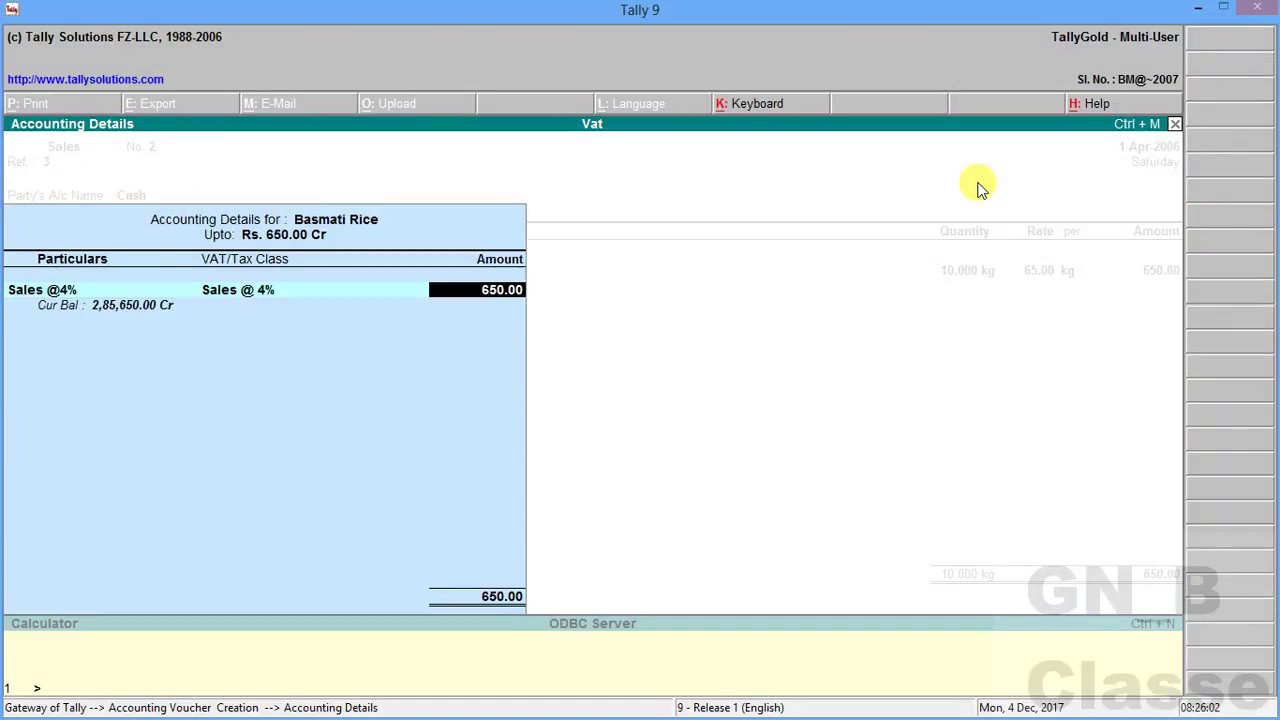Close the Accounting Details screen with X
This screenshot has width=1280, height=720.
[1174, 124]
